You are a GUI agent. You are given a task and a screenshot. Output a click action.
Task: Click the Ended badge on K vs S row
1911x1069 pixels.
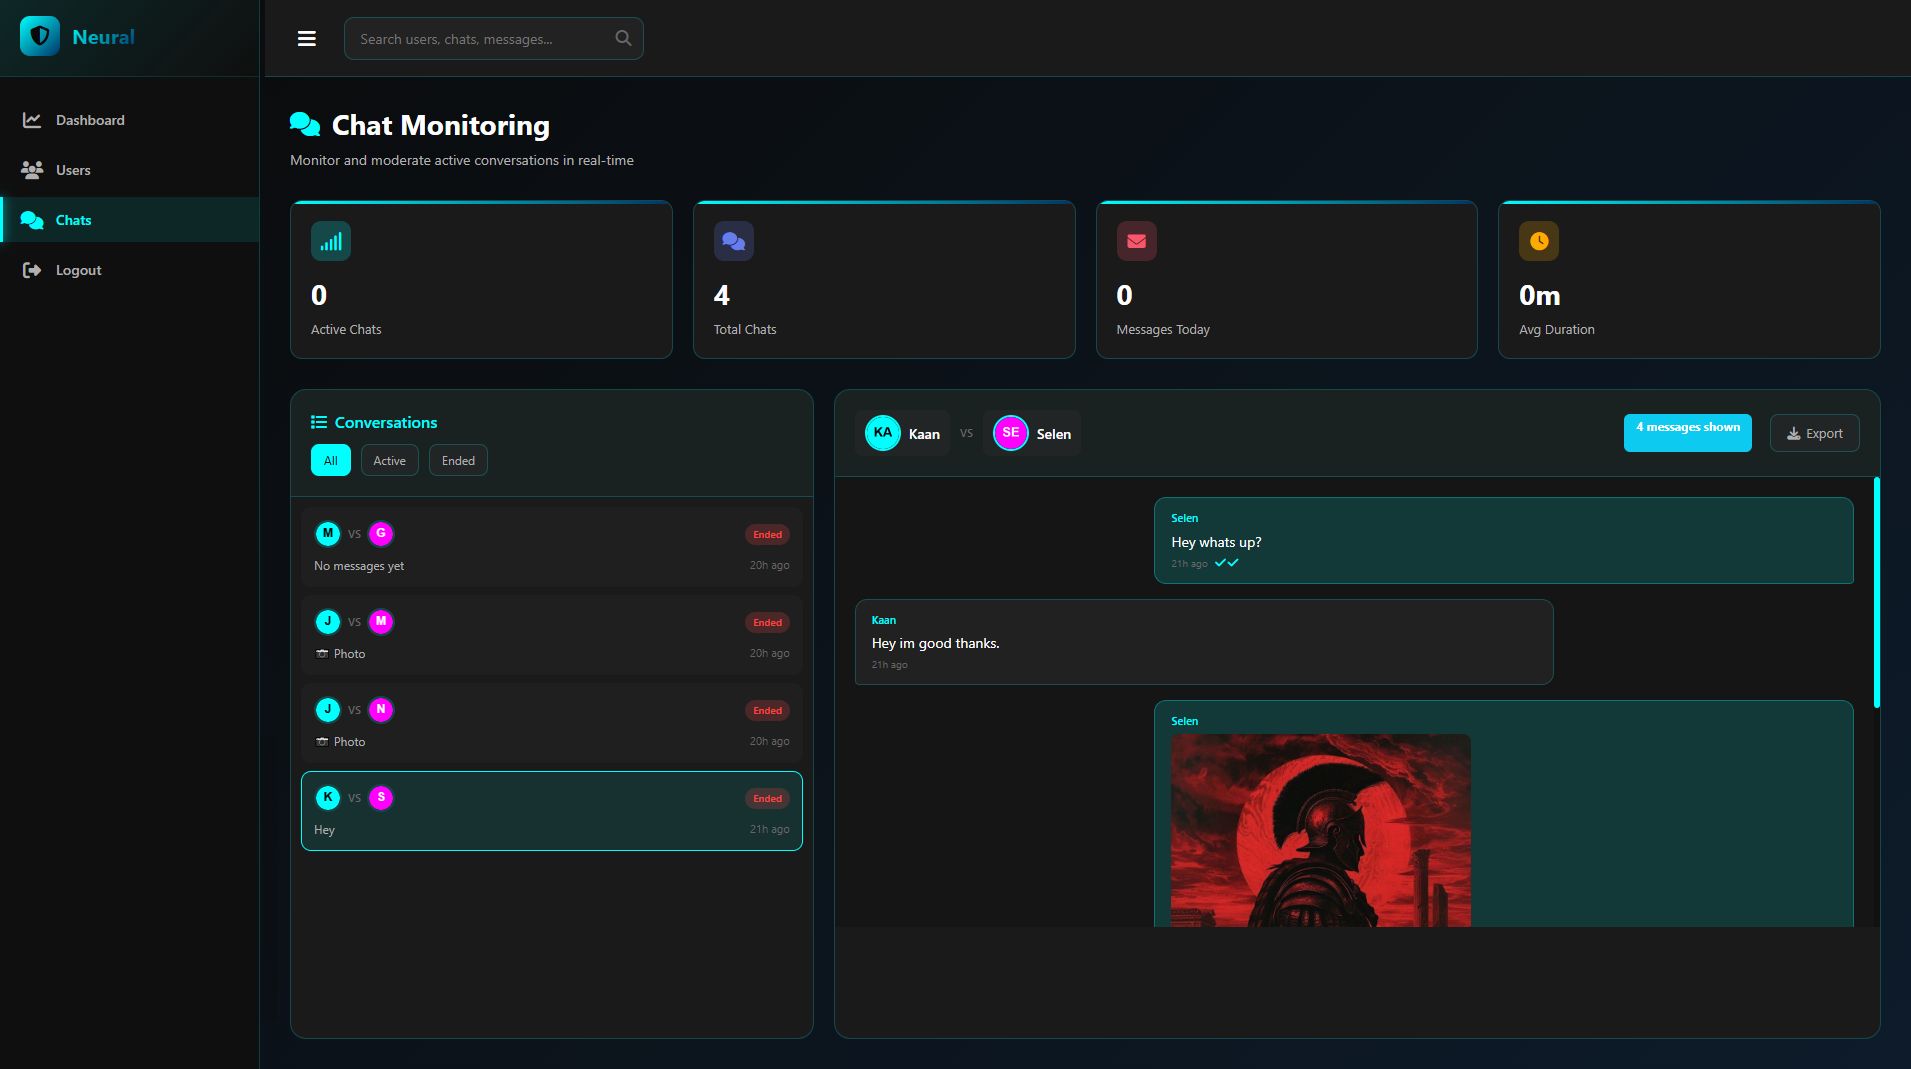pos(768,799)
